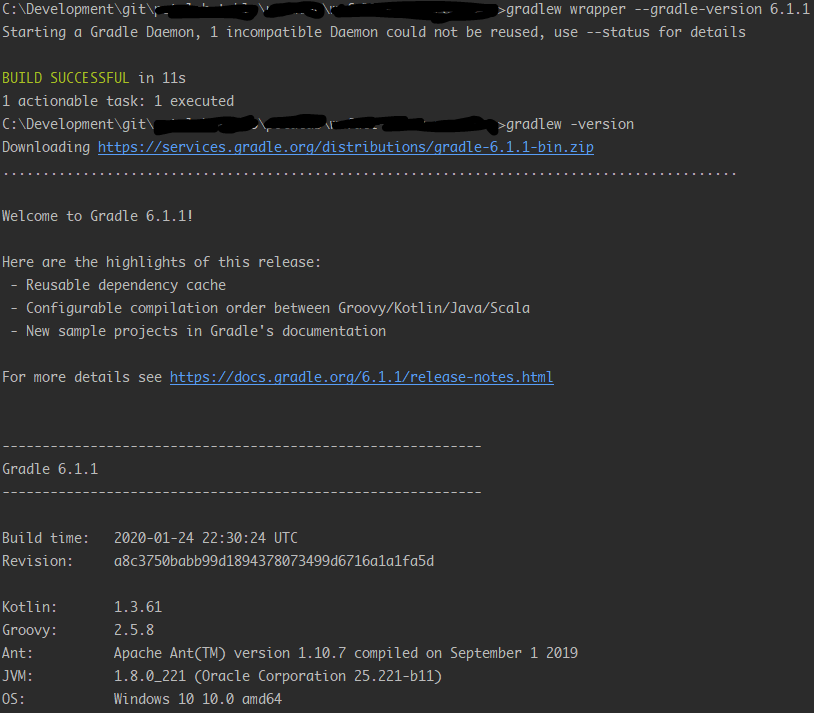Image resolution: width=814 pixels, height=713 pixels.
Task: Click 'Apache Ant(TM) version 1.10.7' text
Action: (229, 653)
